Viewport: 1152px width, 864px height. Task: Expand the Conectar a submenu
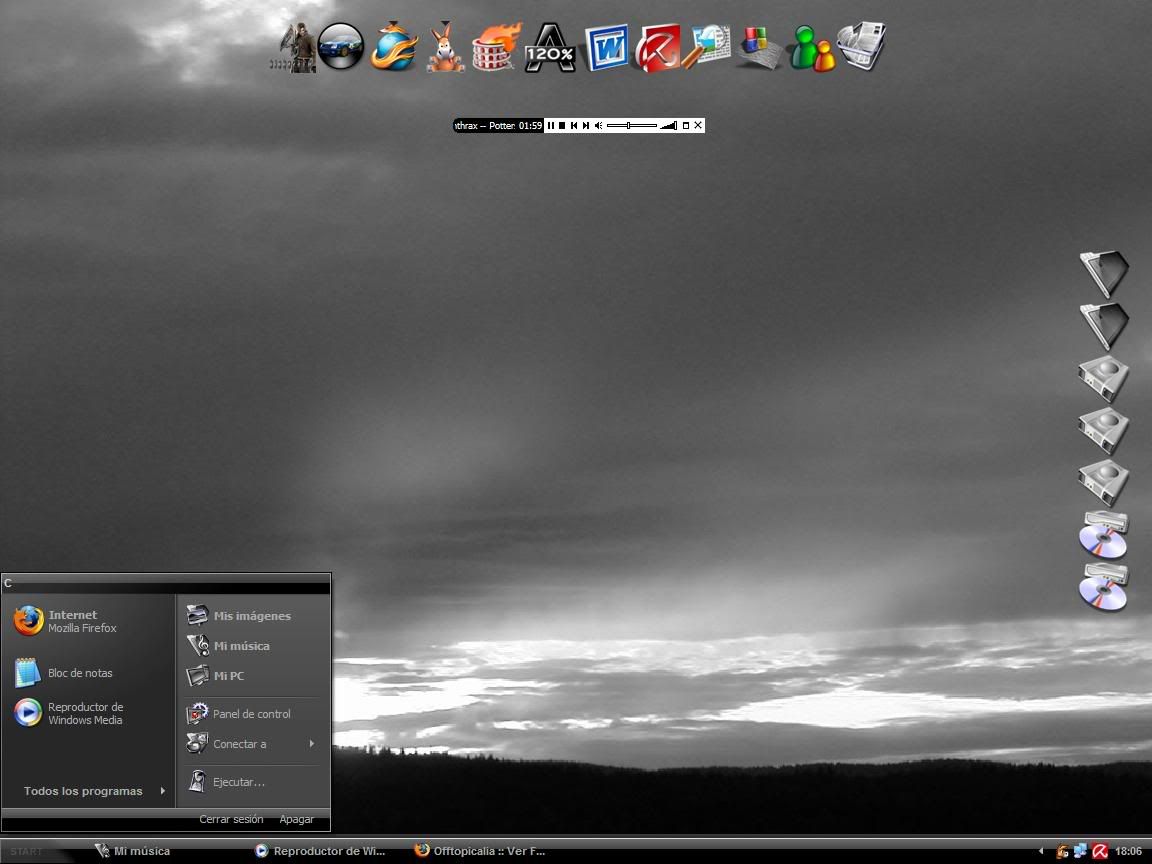pyautogui.click(x=252, y=744)
